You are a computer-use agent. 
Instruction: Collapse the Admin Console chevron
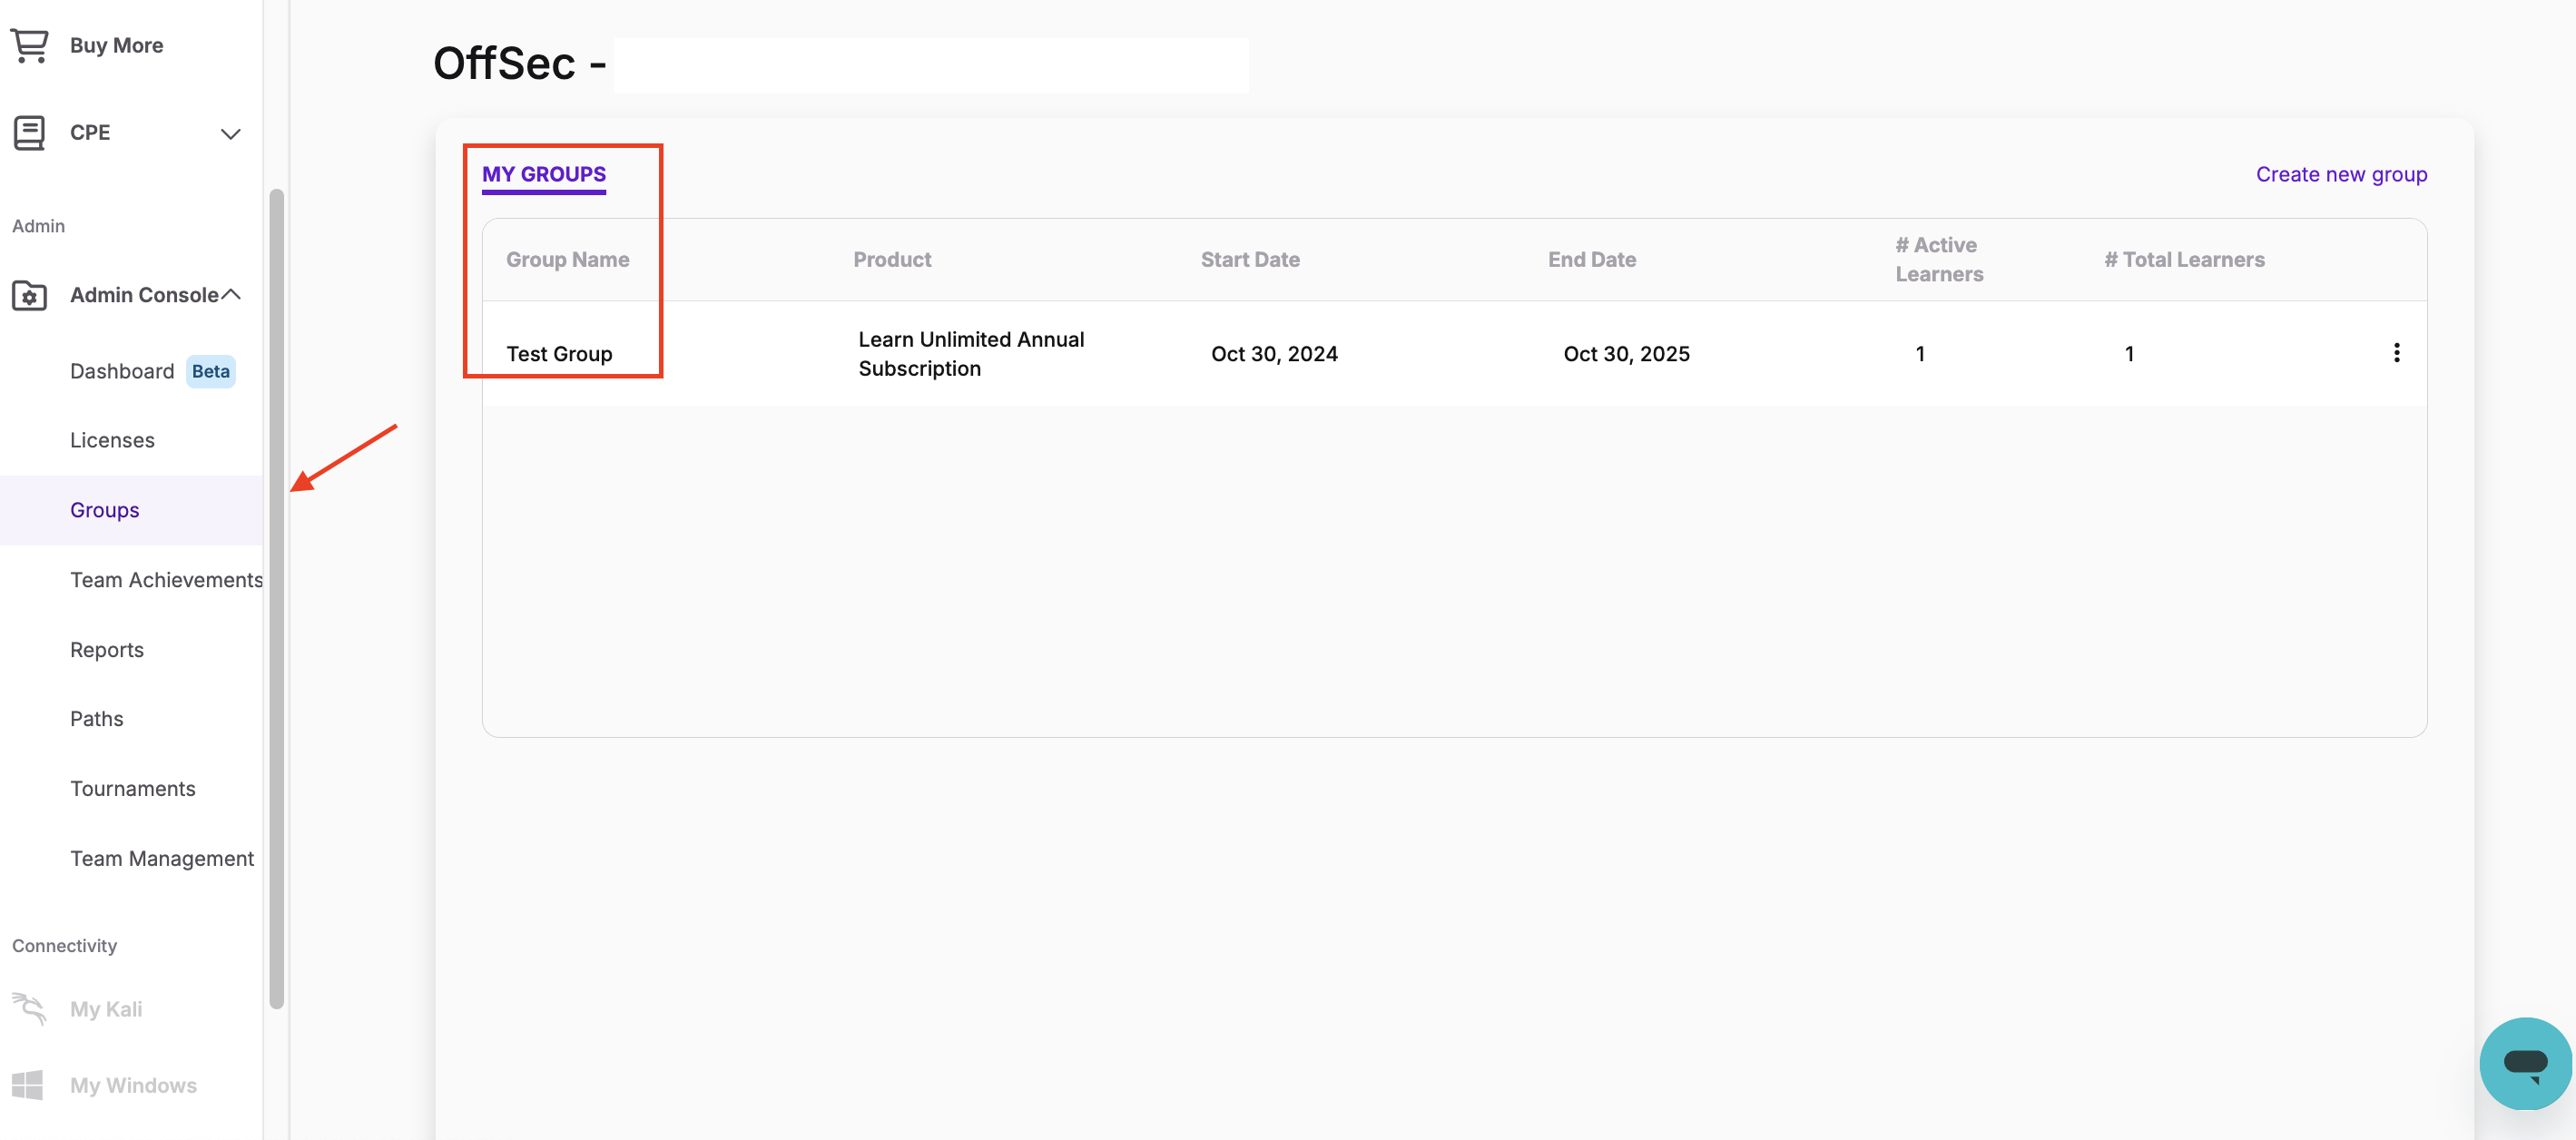pos(231,294)
